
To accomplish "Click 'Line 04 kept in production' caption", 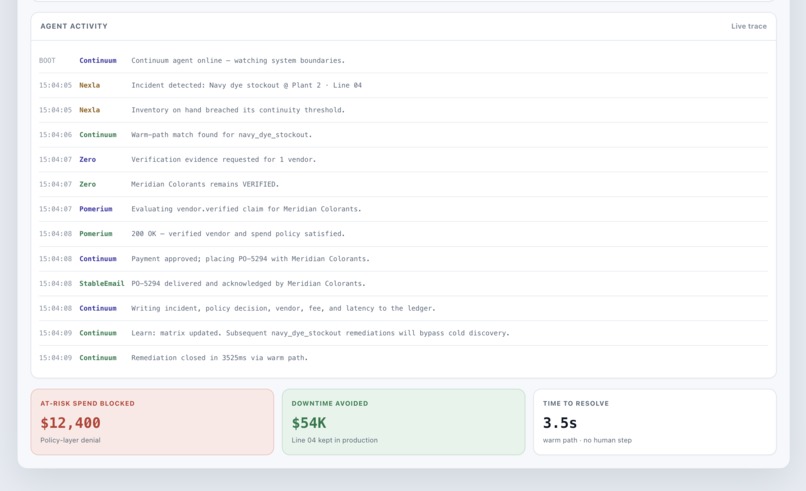I will (335, 440).
